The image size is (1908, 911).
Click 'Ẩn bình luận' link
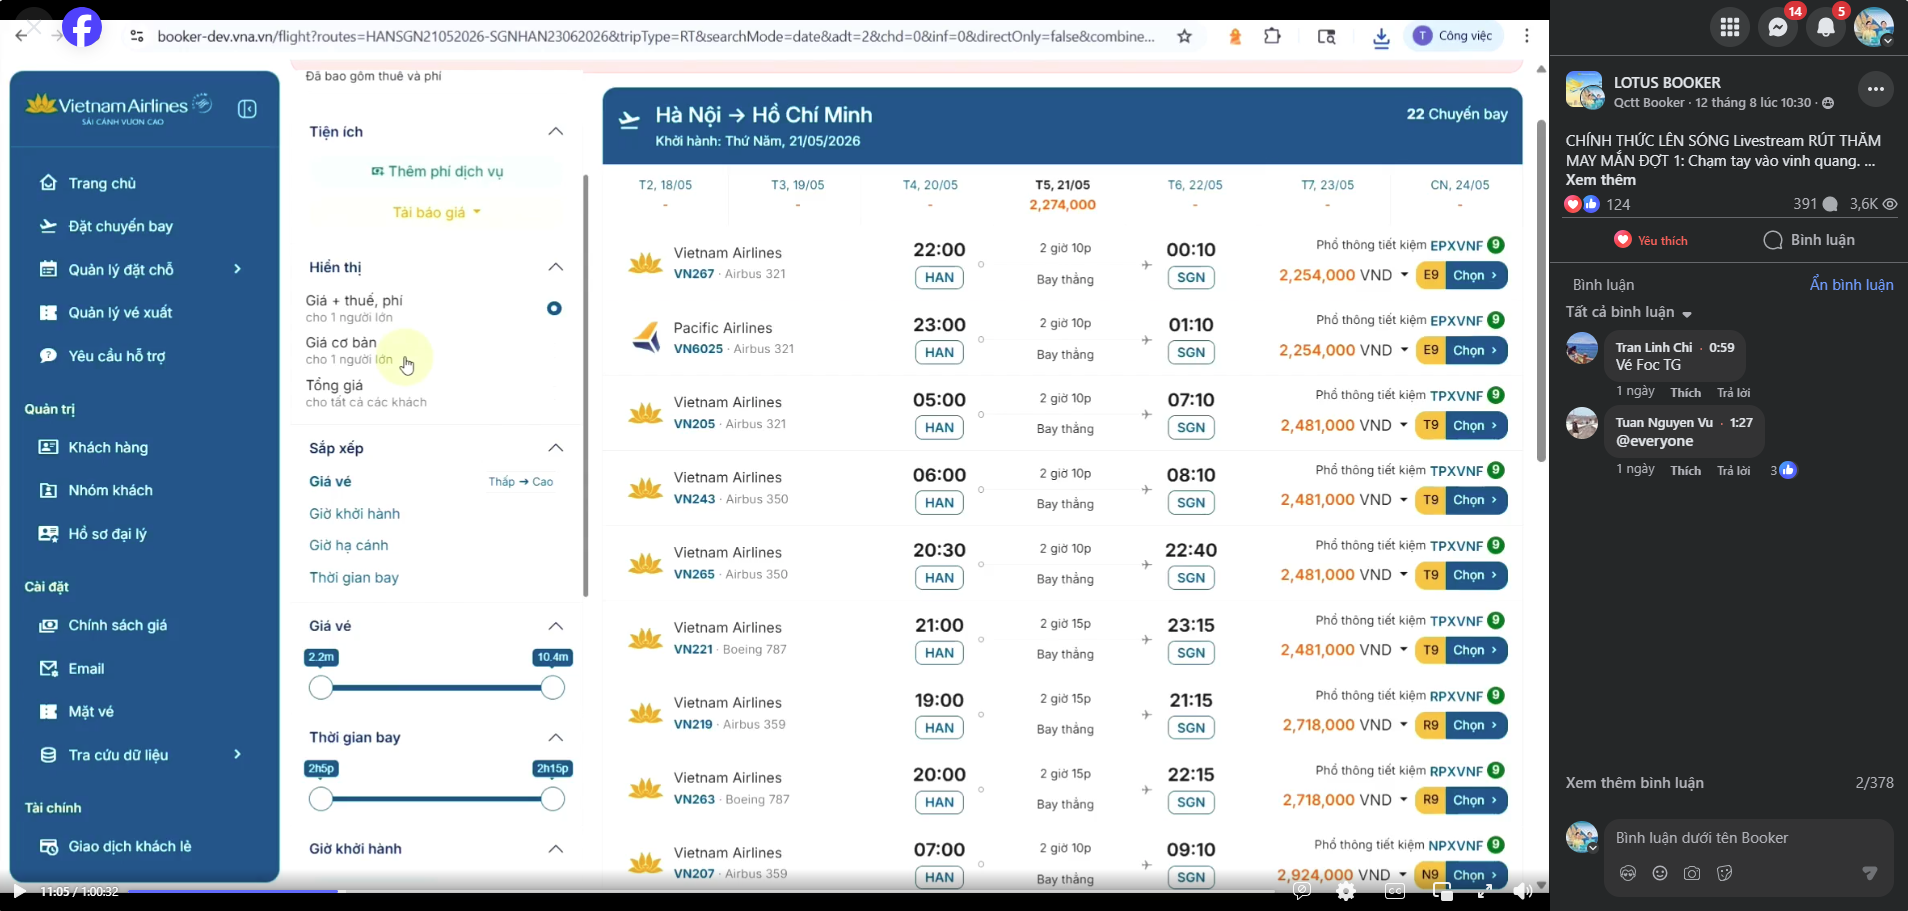[1851, 285]
